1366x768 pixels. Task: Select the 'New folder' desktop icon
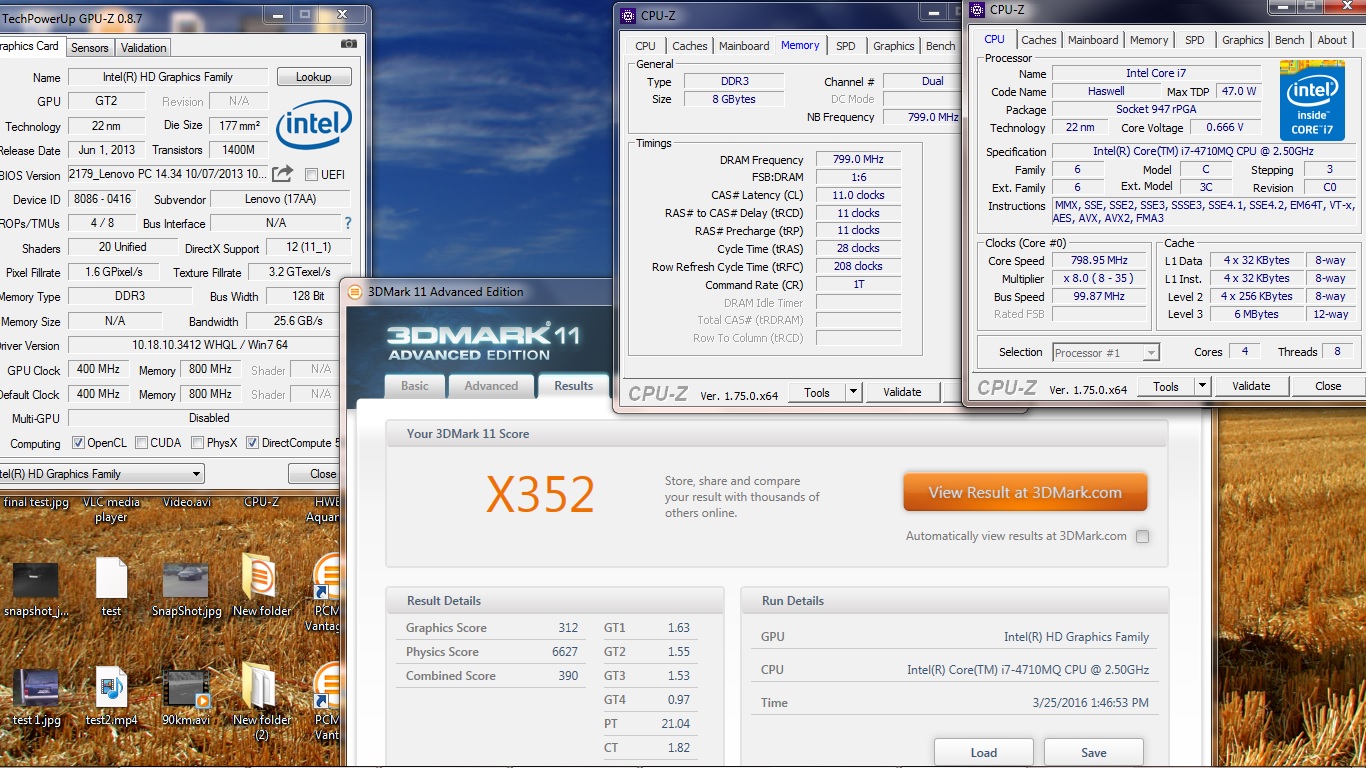(261, 586)
